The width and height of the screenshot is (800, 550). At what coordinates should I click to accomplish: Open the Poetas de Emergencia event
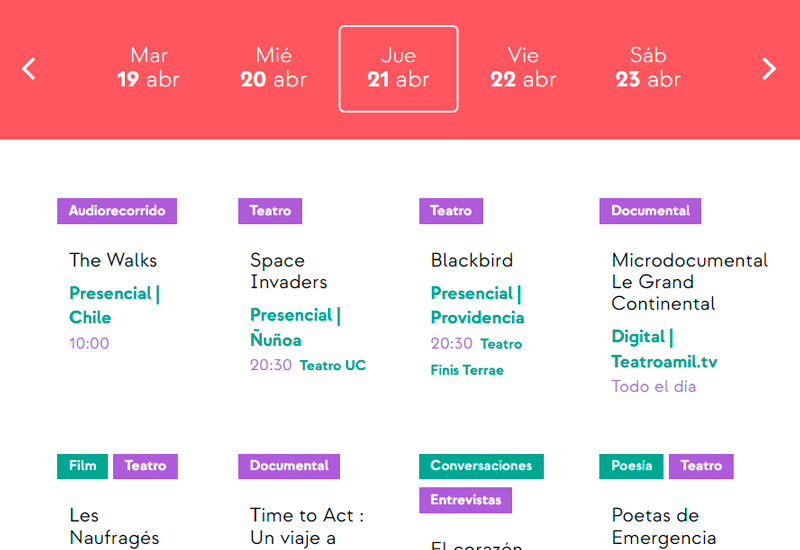pyautogui.click(x=663, y=526)
